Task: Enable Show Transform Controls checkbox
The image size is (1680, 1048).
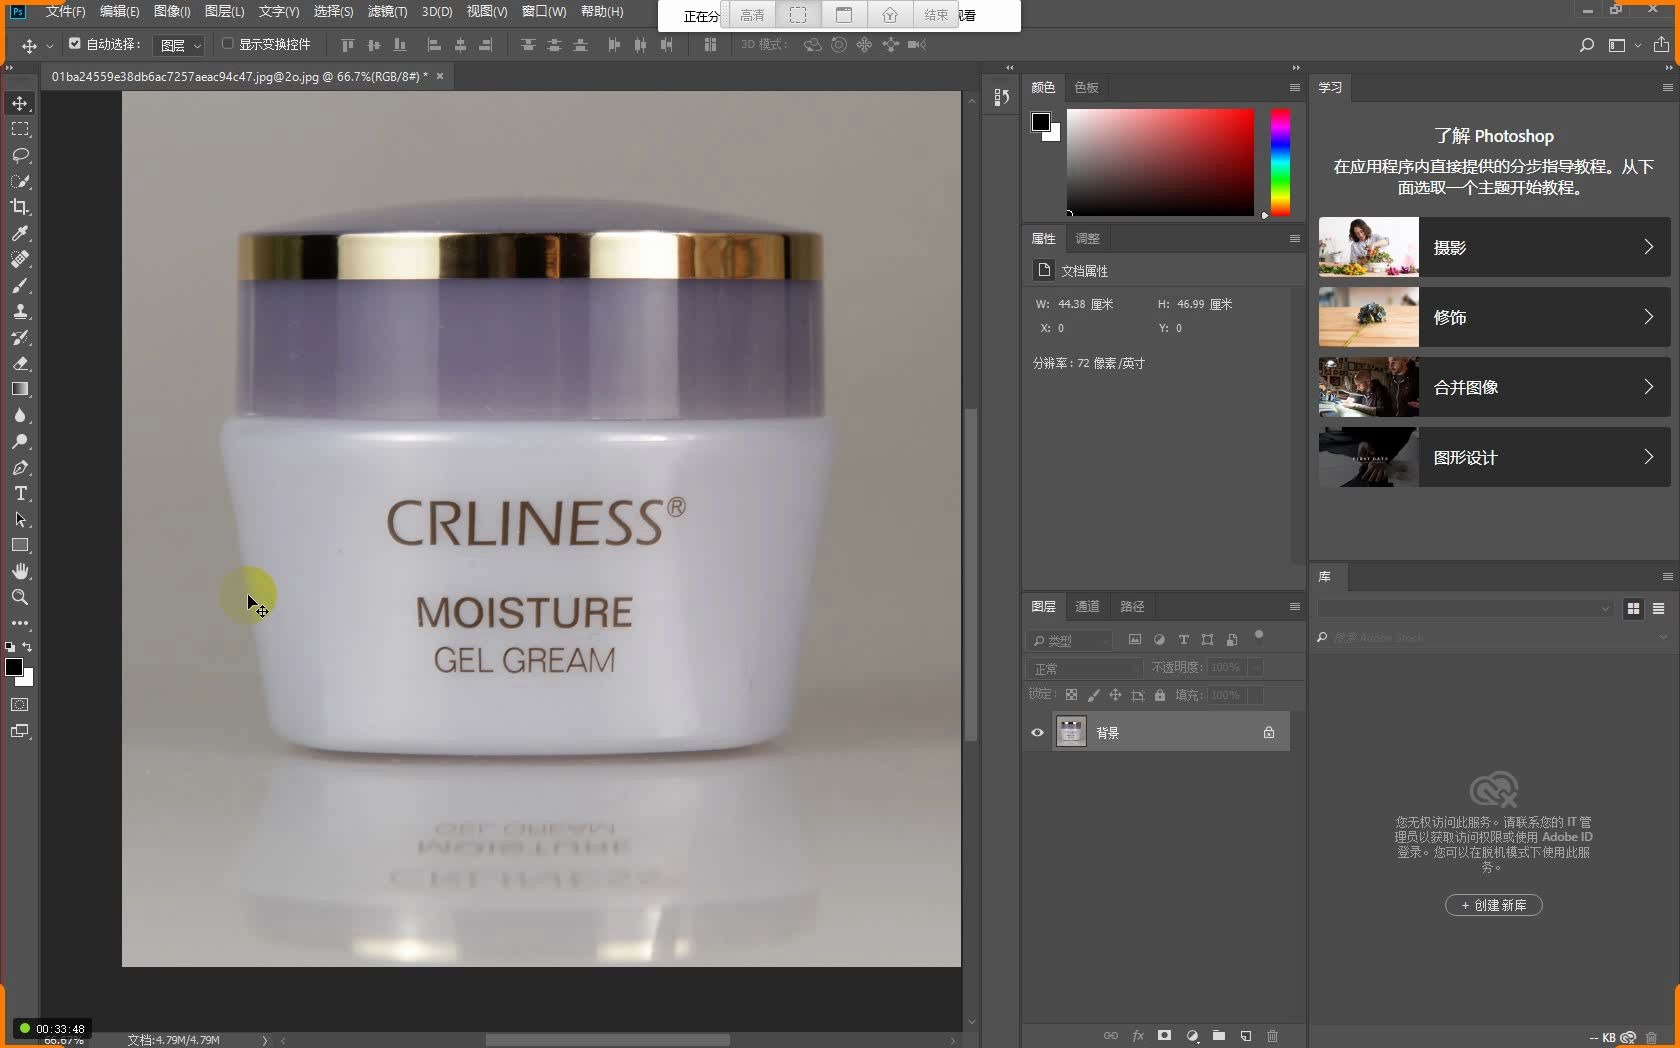Action: point(228,44)
